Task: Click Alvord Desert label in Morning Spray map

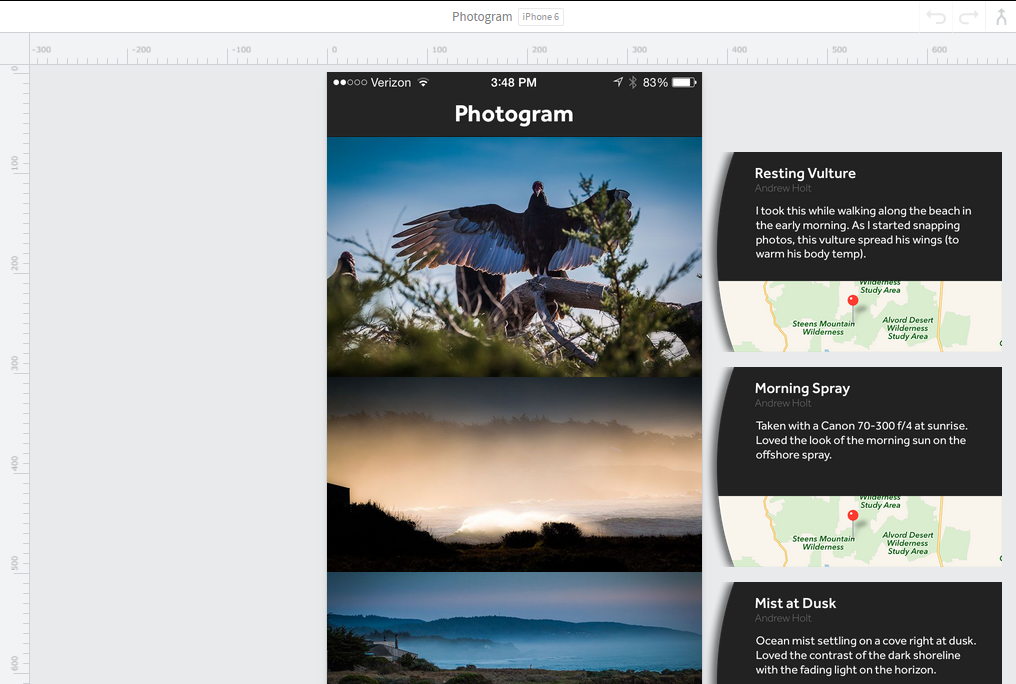Action: click(x=907, y=543)
